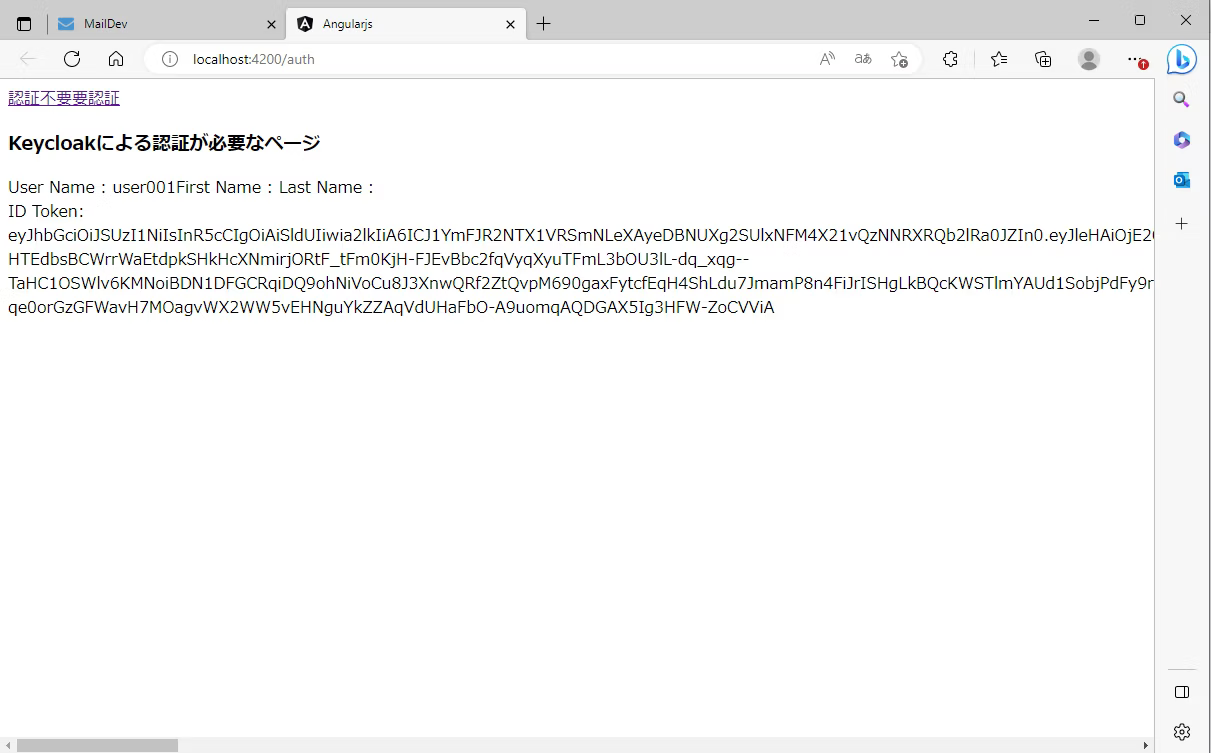Viewport: 1211px width, 753px height.
Task: Switch to the MailDev tab
Action: point(165,24)
